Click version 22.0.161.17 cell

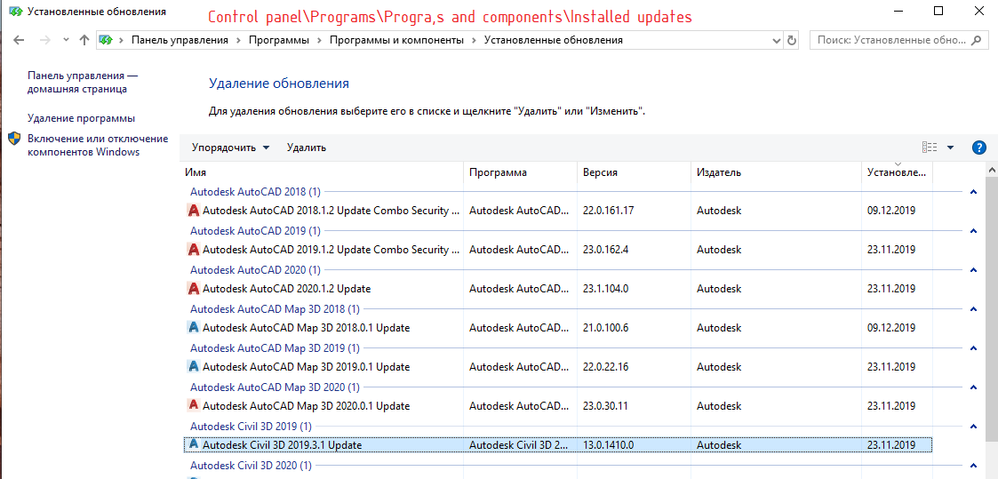point(608,211)
